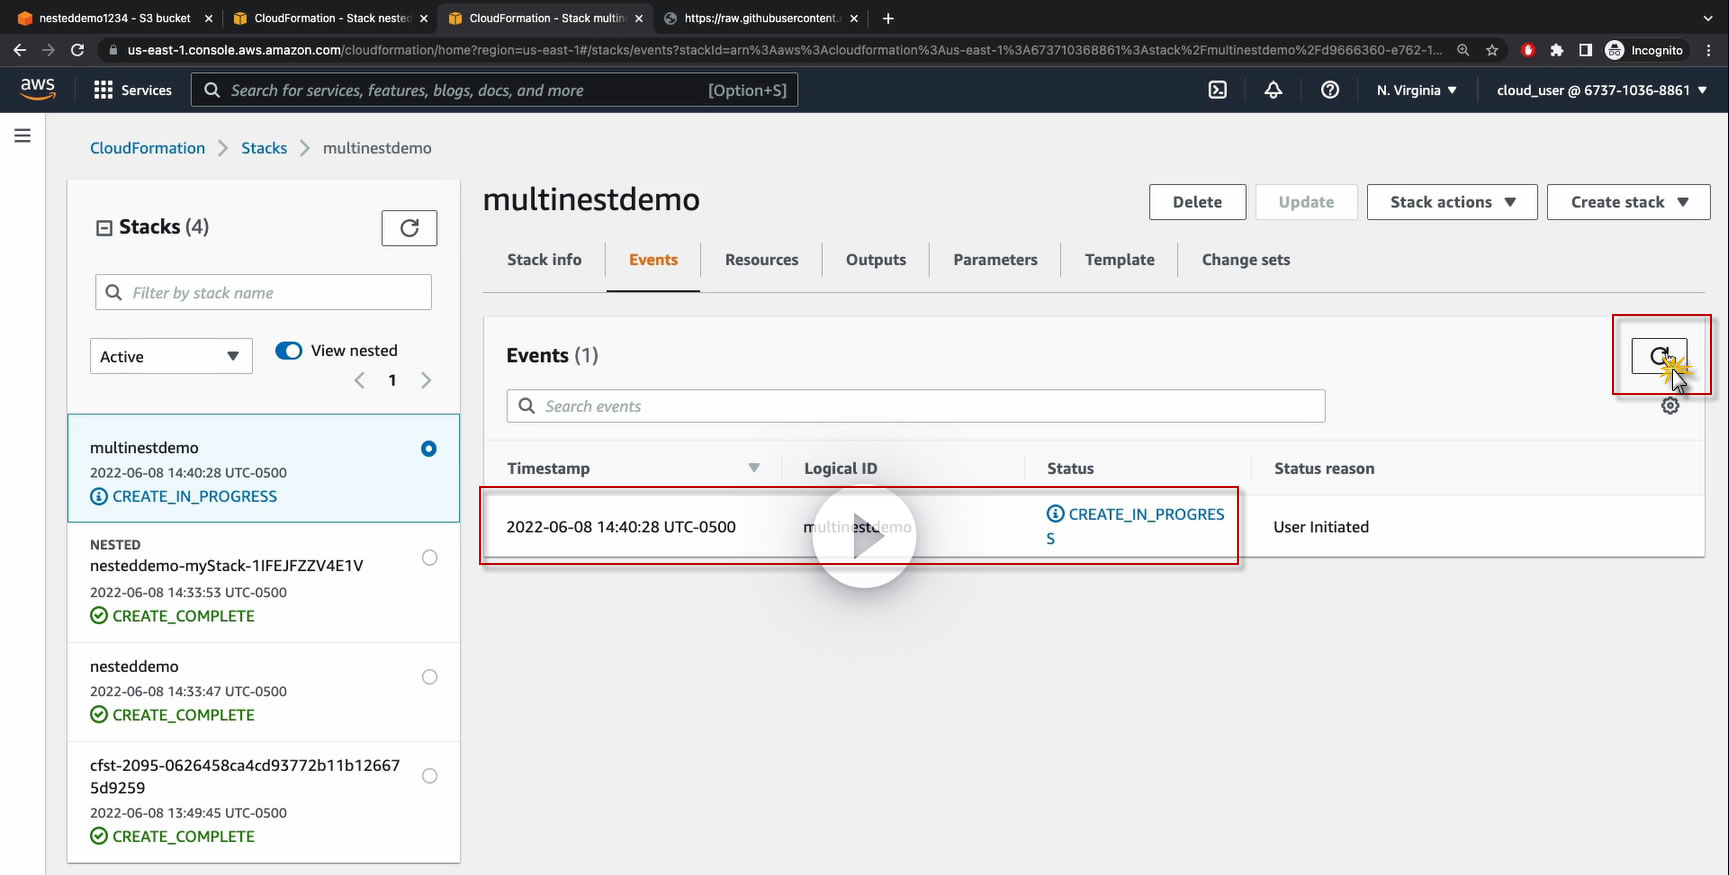Viewport: 1729px width, 875px height.
Task: Open a new browser tab
Action: [x=888, y=18]
